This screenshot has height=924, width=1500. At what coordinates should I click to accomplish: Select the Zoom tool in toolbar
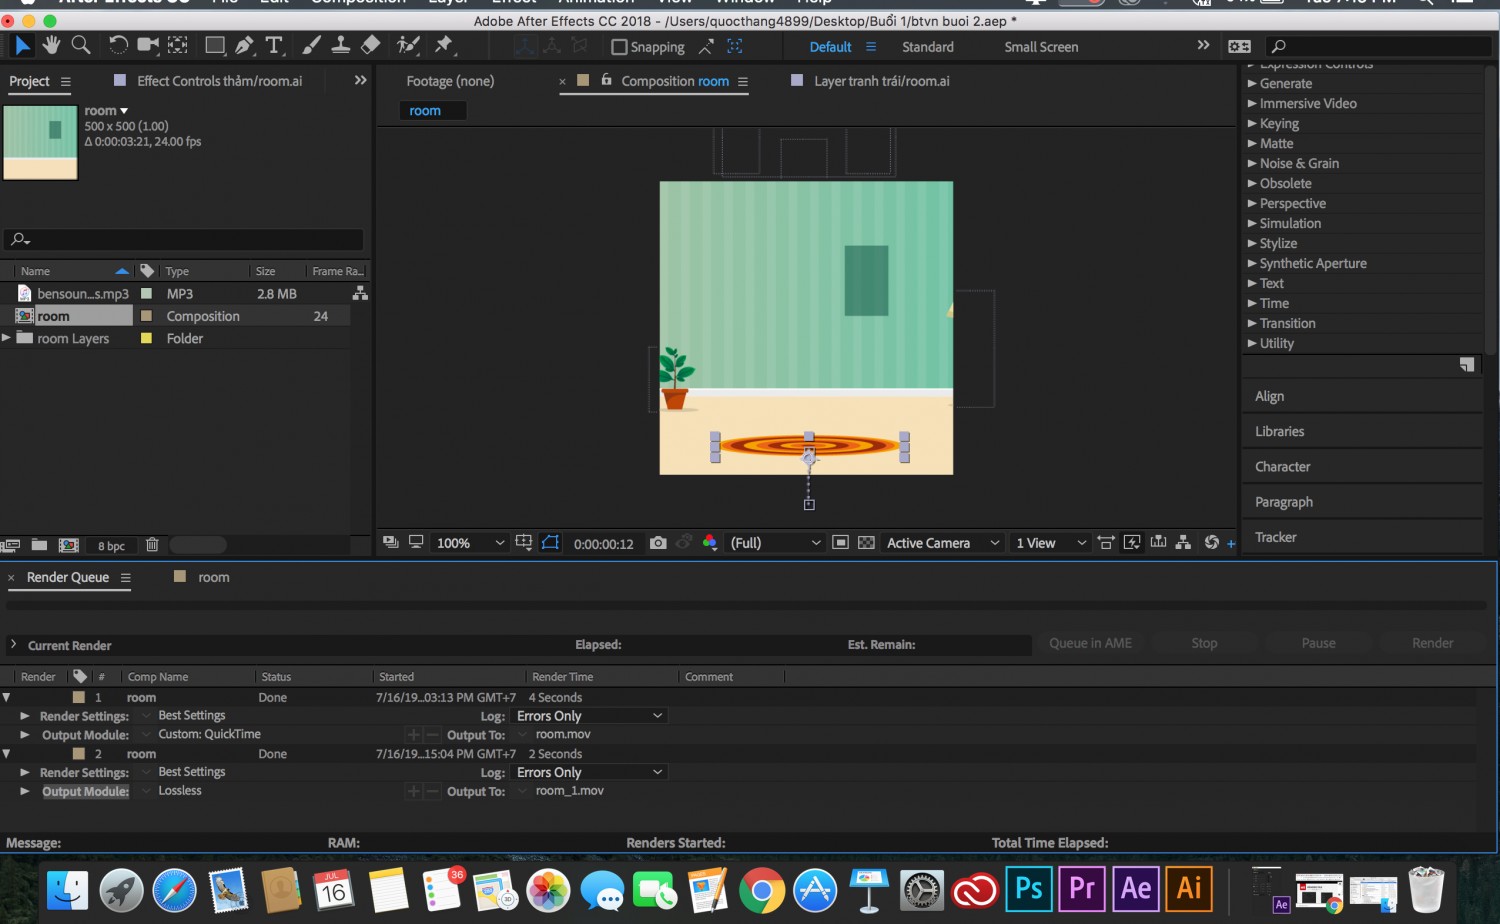81,45
